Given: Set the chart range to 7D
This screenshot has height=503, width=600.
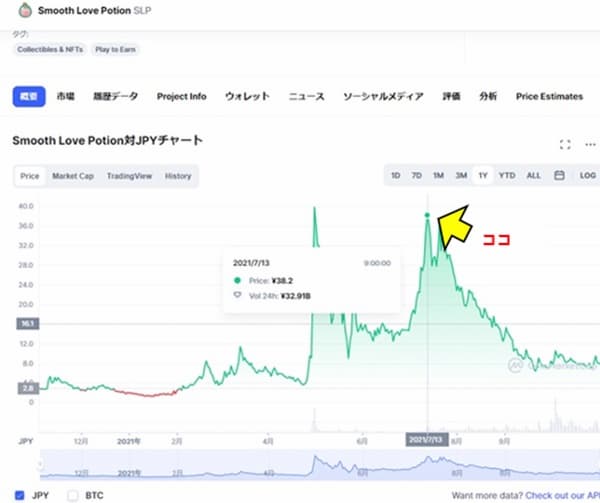Looking at the screenshot, I should pyautogui.click(x=417, y=176).
